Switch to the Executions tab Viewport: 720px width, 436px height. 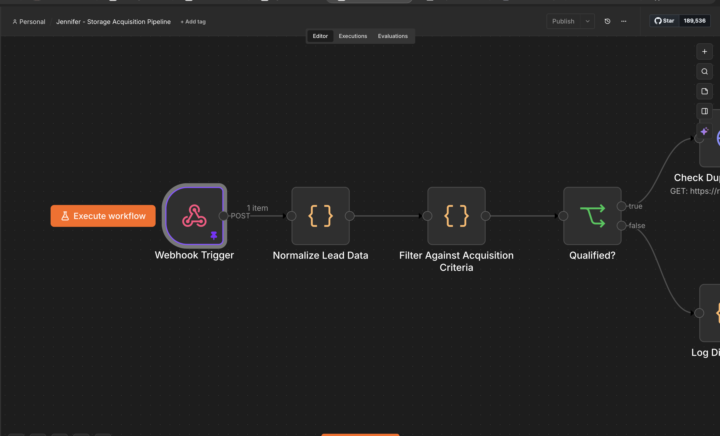(353, 36)
